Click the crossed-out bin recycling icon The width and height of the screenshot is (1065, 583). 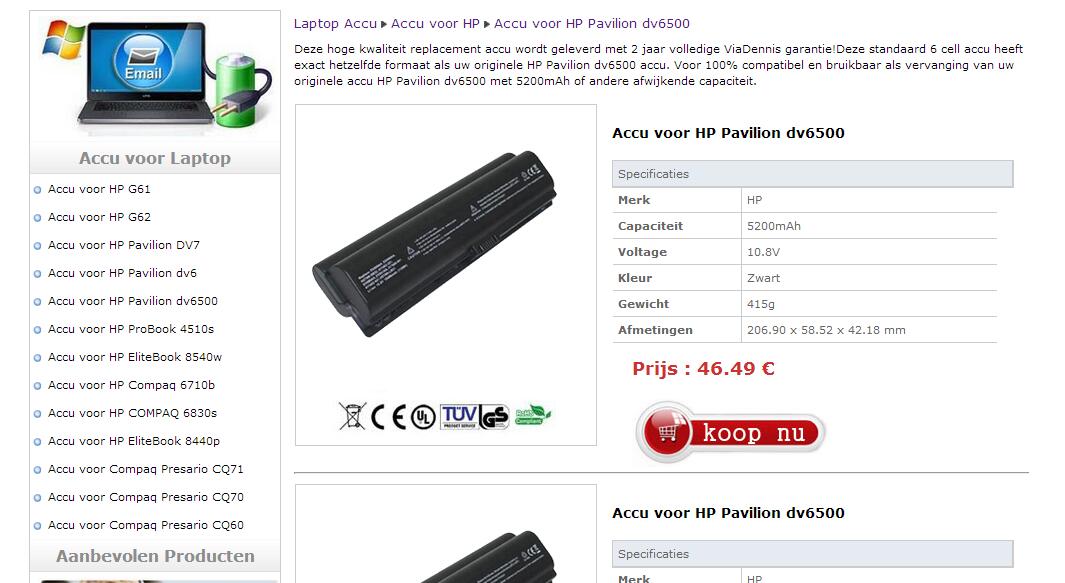(352, 416)
